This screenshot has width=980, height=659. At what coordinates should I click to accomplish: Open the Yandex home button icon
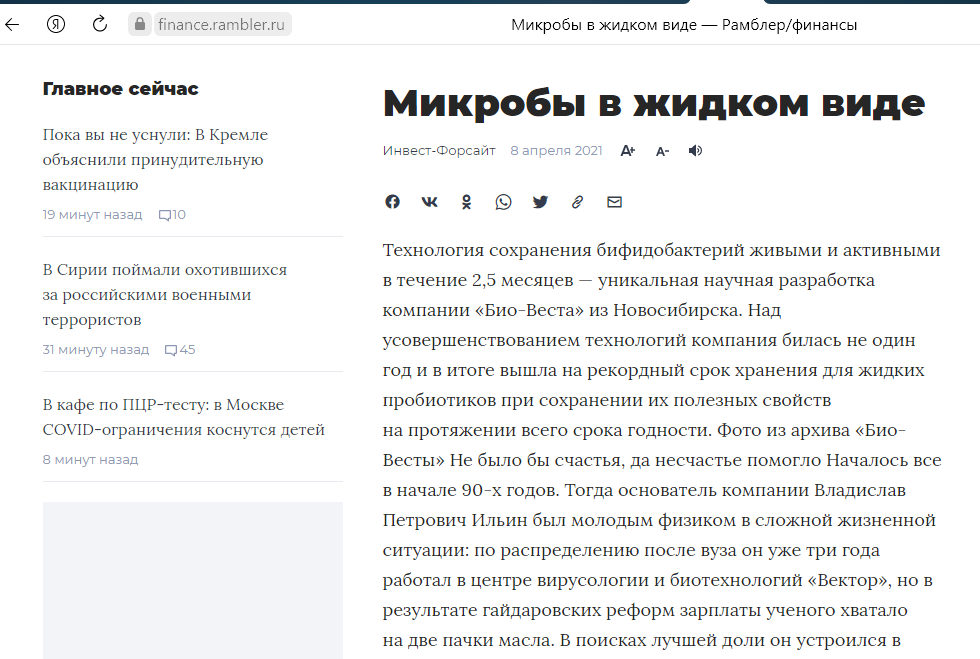point(56,24)
